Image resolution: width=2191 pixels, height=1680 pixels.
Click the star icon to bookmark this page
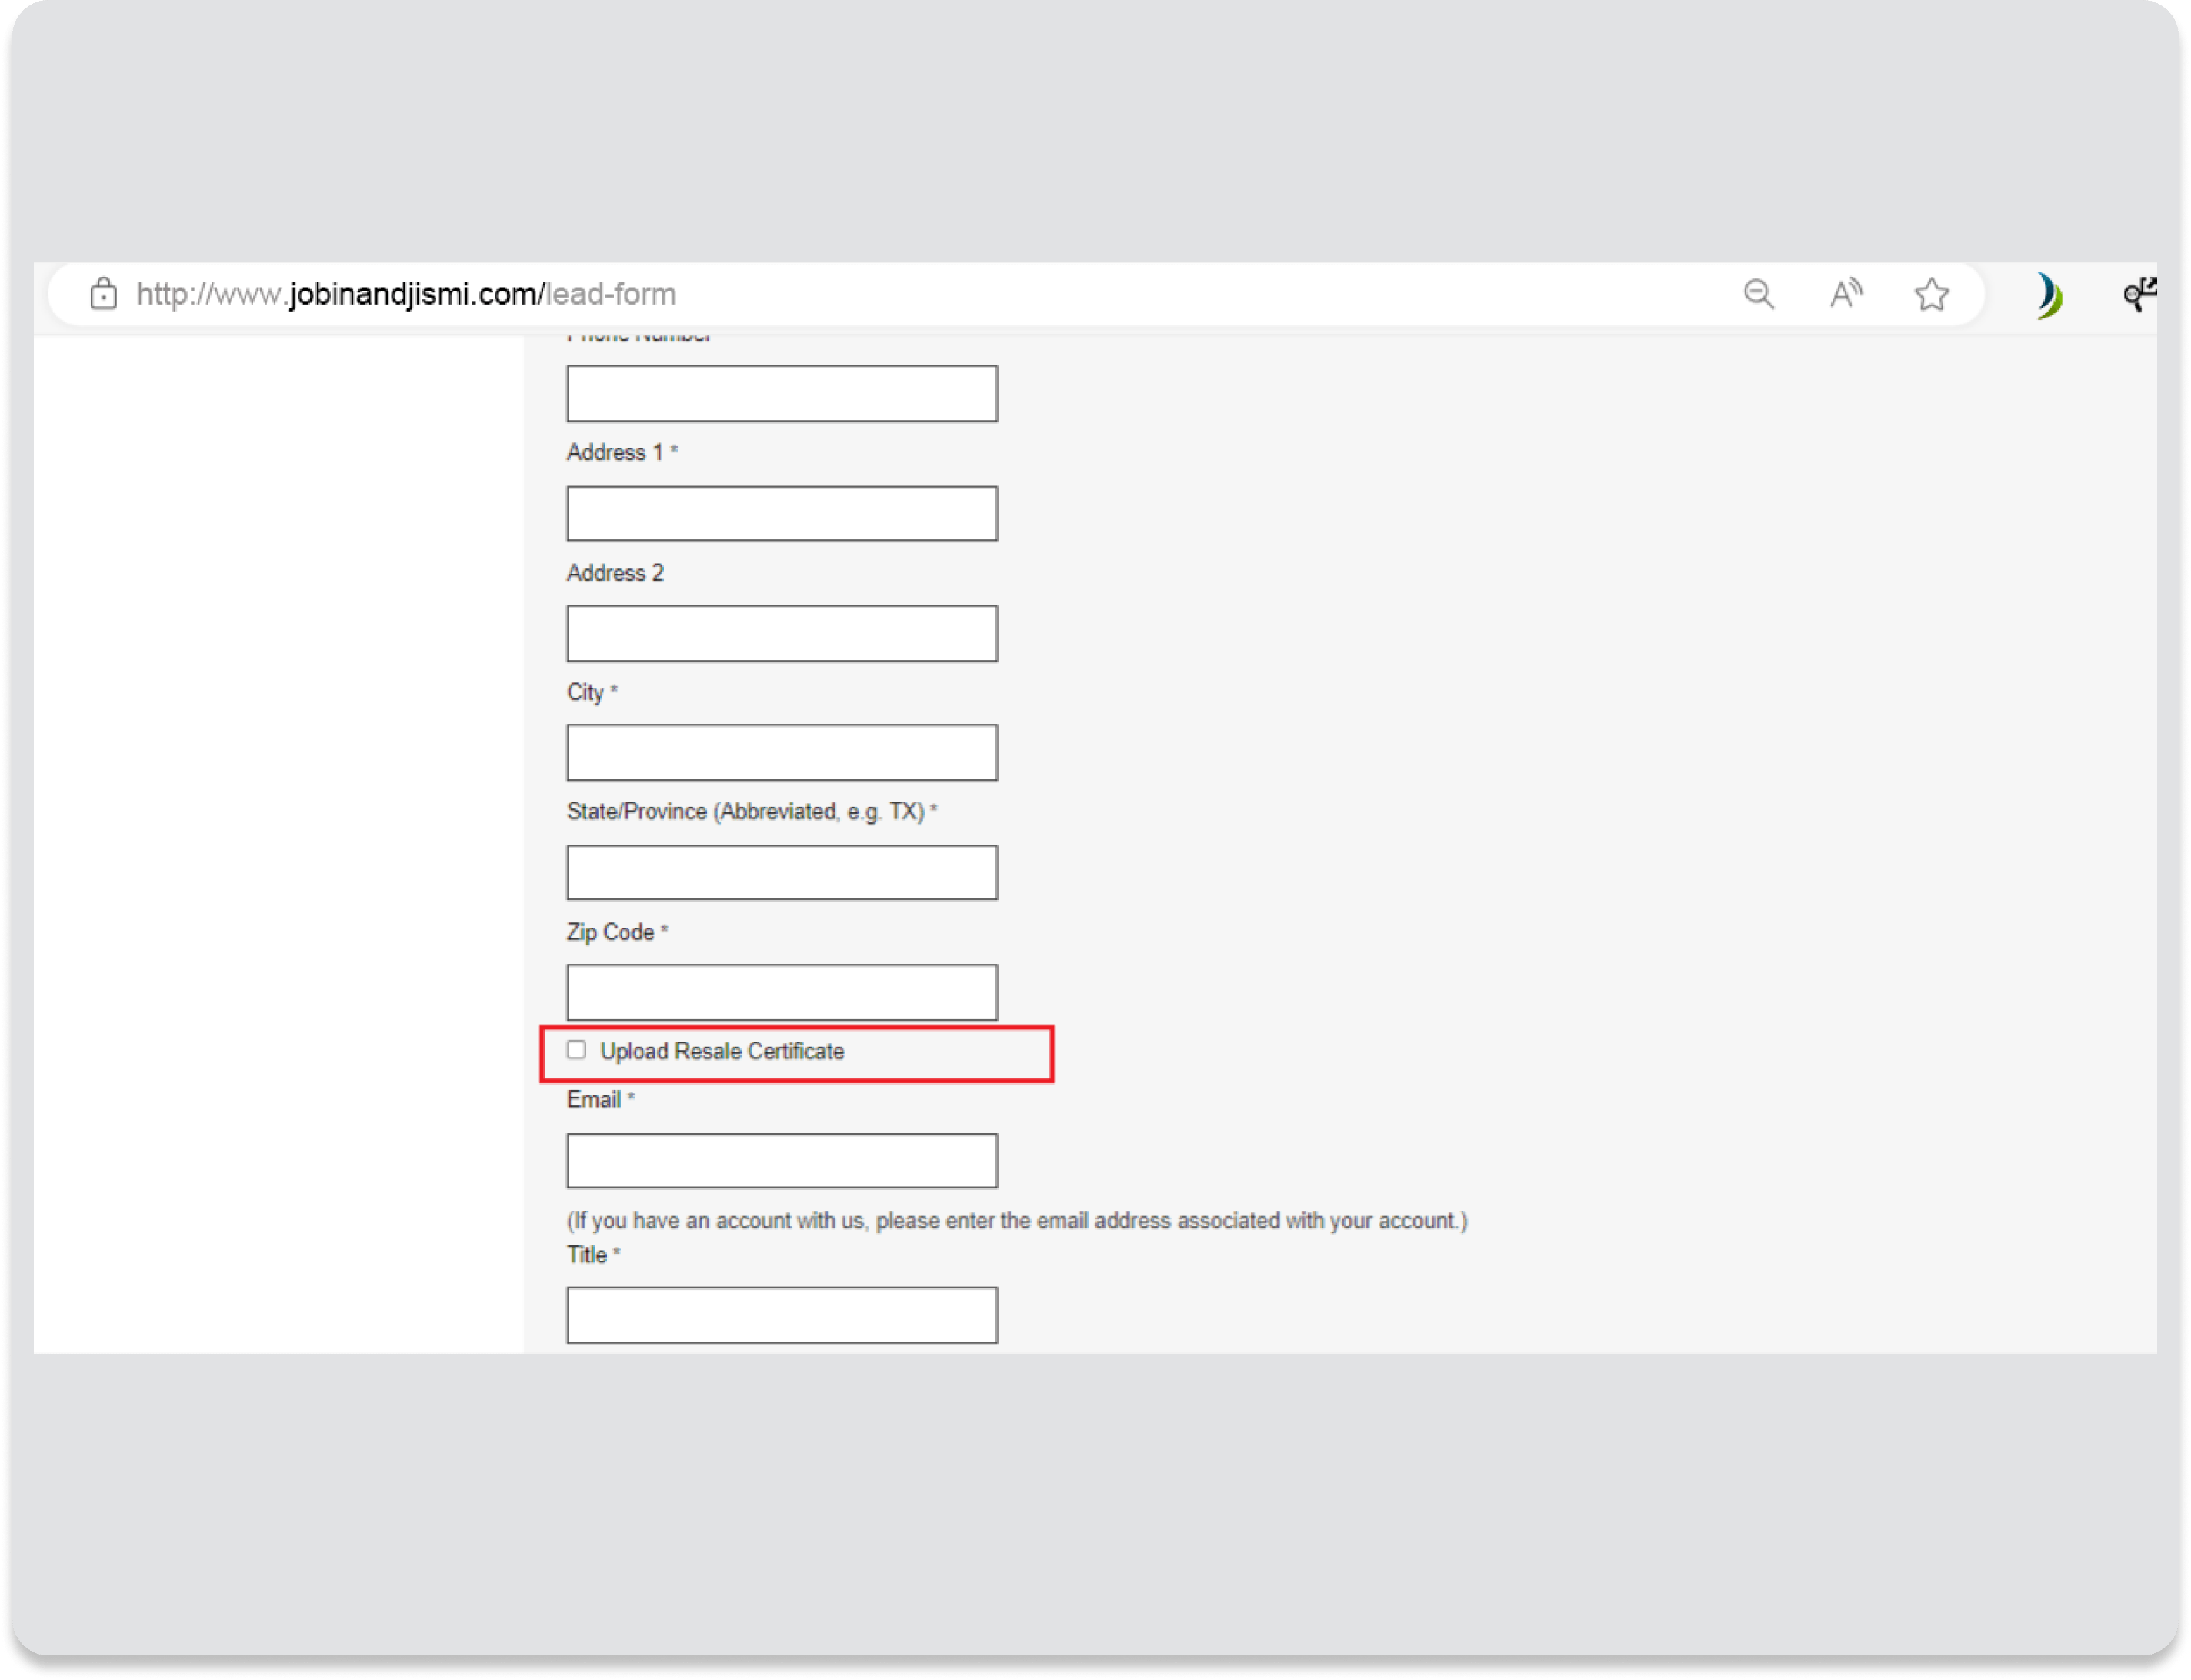click(x=1932, y=293)
